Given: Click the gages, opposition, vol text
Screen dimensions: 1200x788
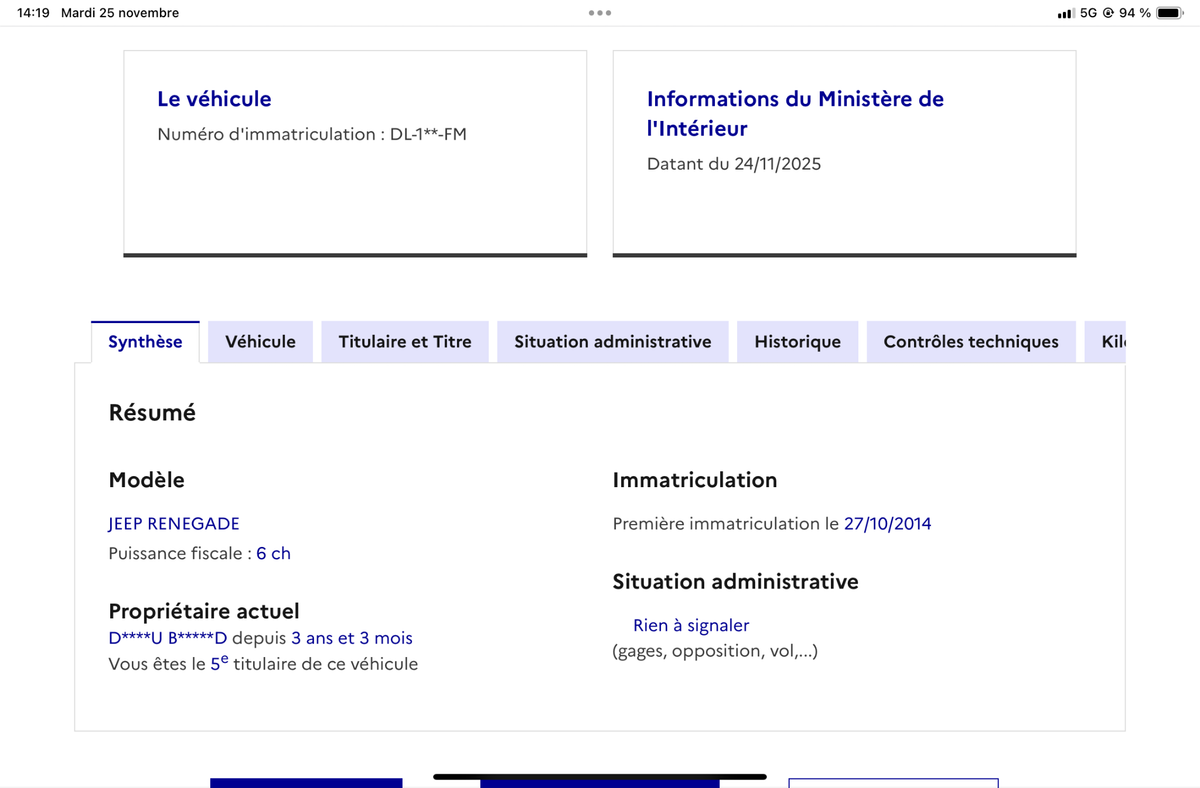Looking at the screenshot, I should (715, 651).
